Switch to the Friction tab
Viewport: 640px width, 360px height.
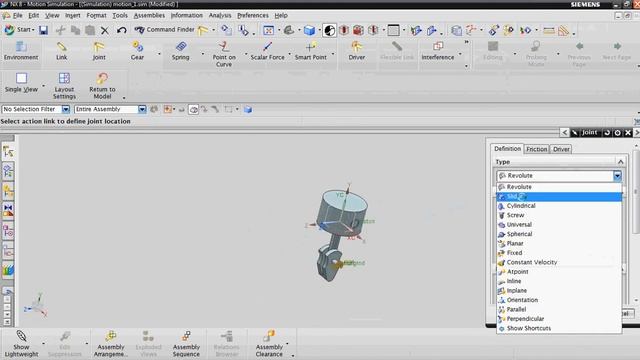pyautogui.click(x=536, y=149)
